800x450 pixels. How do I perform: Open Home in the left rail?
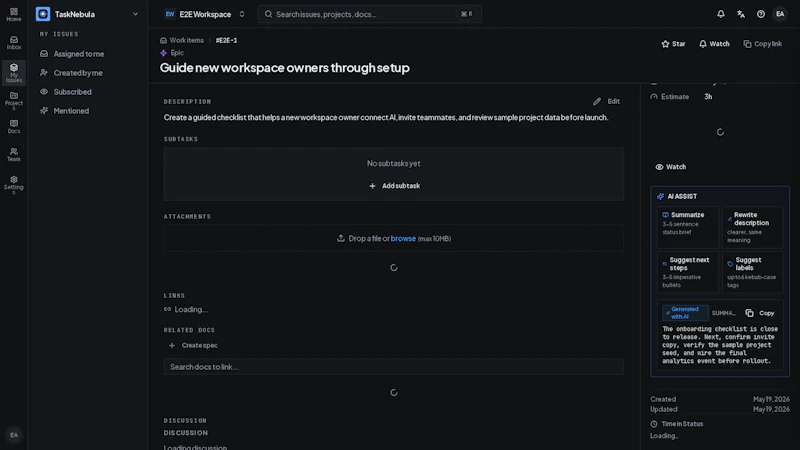pyautogui.click(x=14, y=15)
